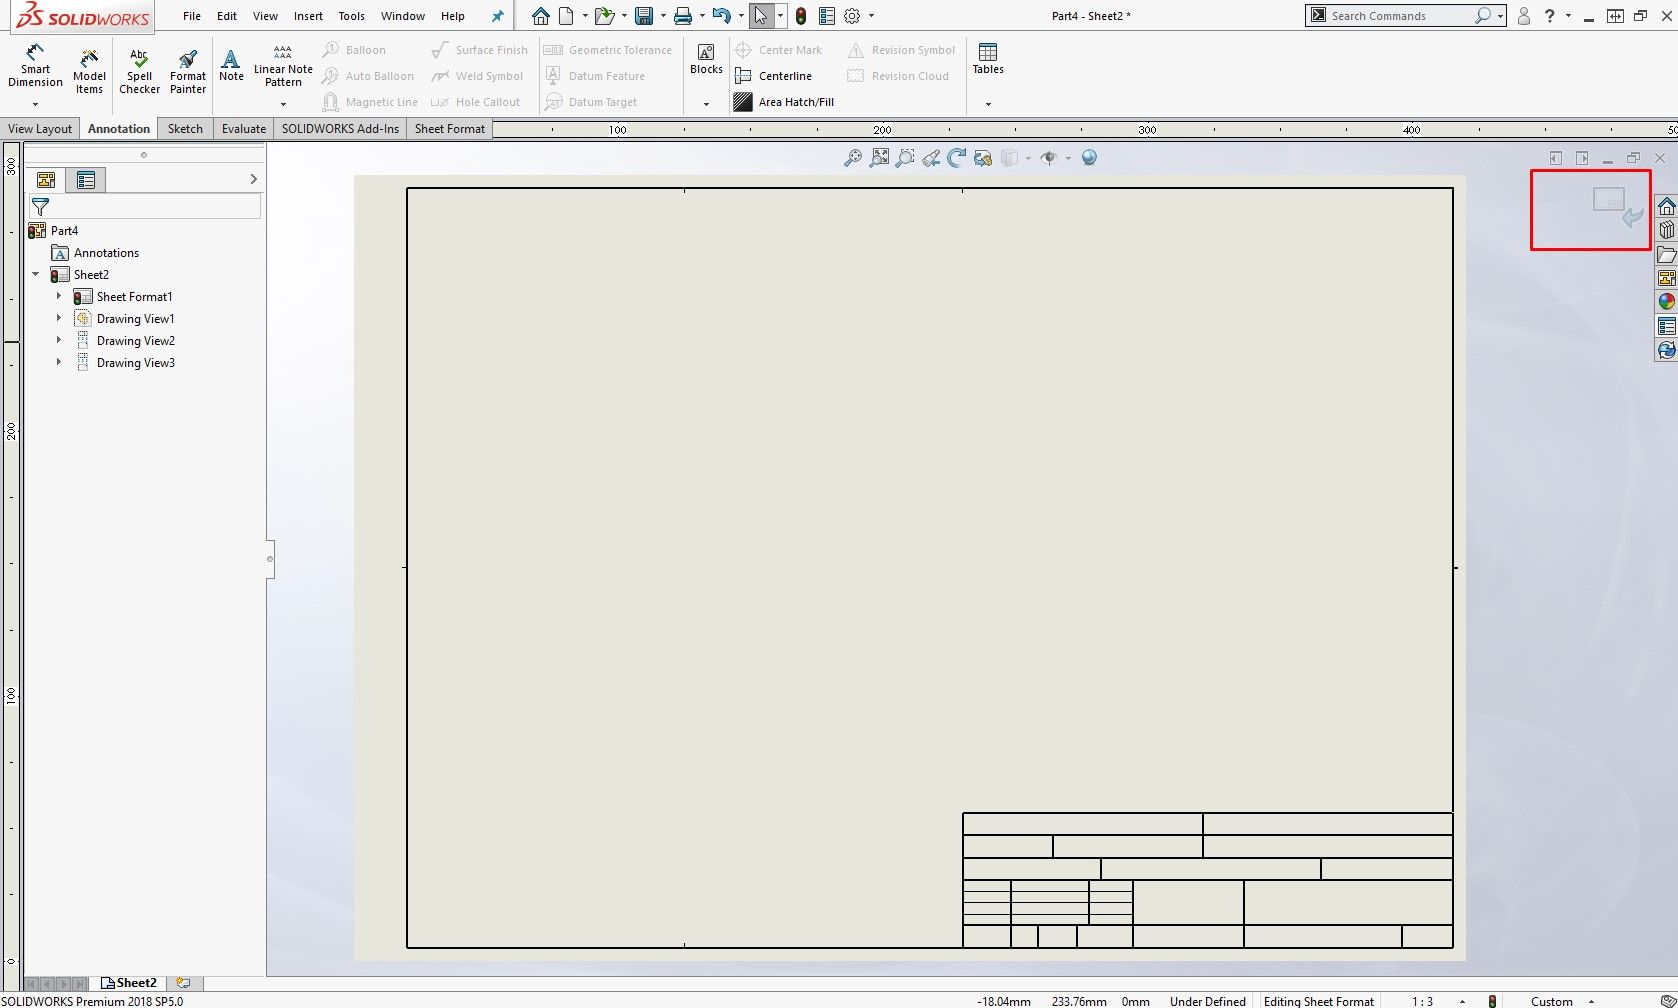Expand the Drawing View1 tree item

click(58, 318)
